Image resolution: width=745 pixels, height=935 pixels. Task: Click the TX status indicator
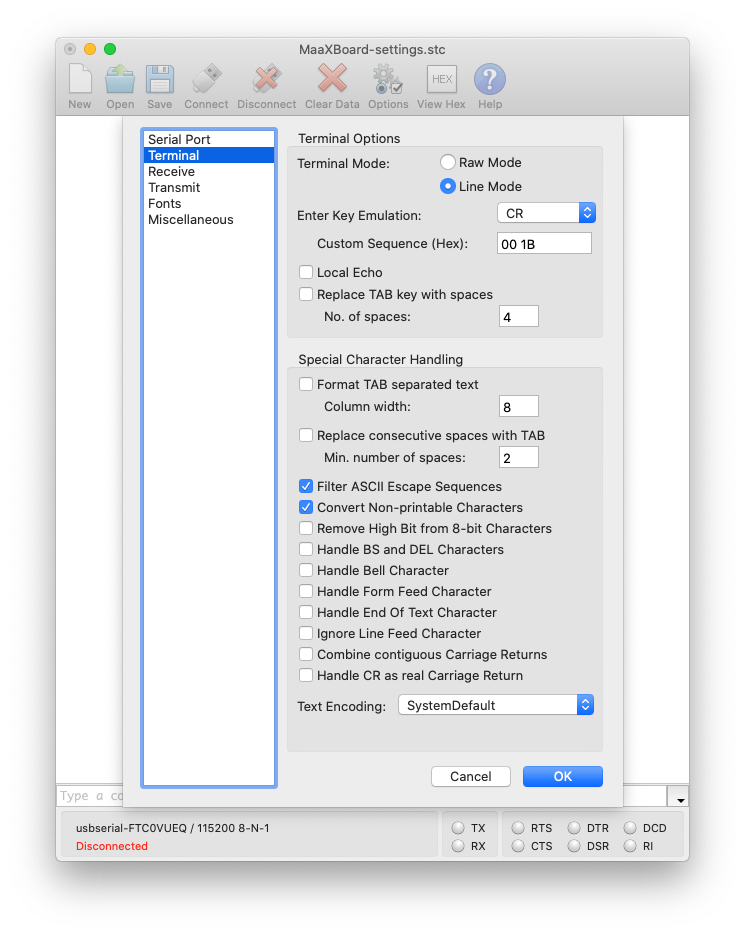coord(458,828)
